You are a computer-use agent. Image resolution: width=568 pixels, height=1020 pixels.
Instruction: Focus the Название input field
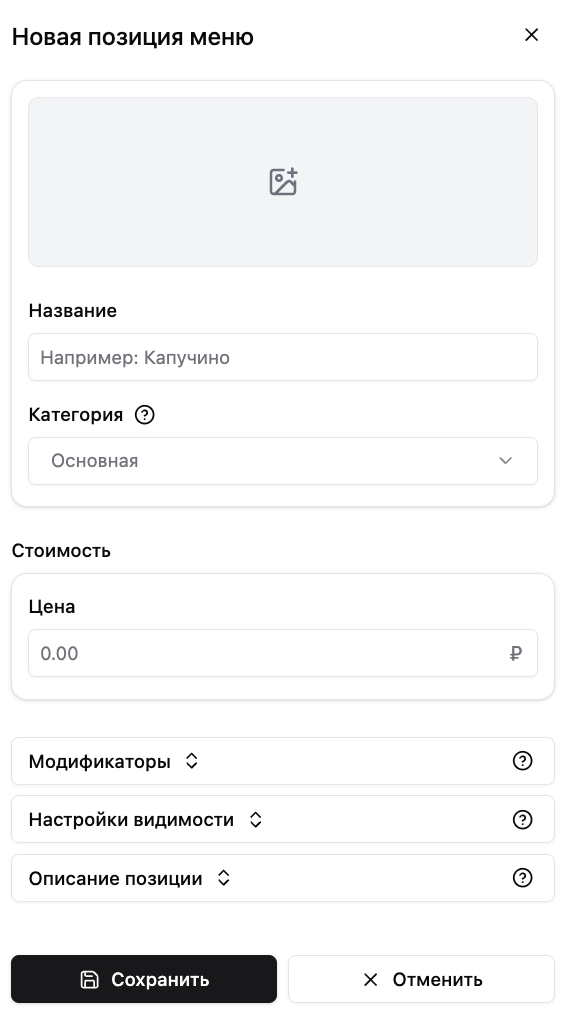[283, 357]
